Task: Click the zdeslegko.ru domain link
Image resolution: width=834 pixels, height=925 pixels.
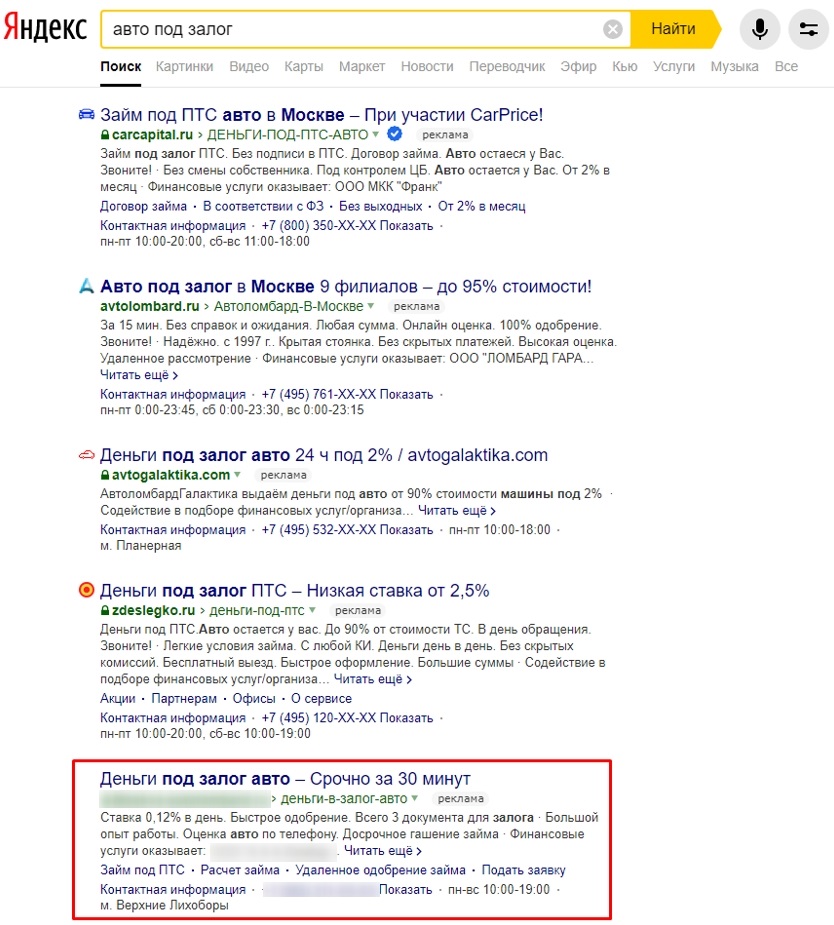Action: point(153,610)
